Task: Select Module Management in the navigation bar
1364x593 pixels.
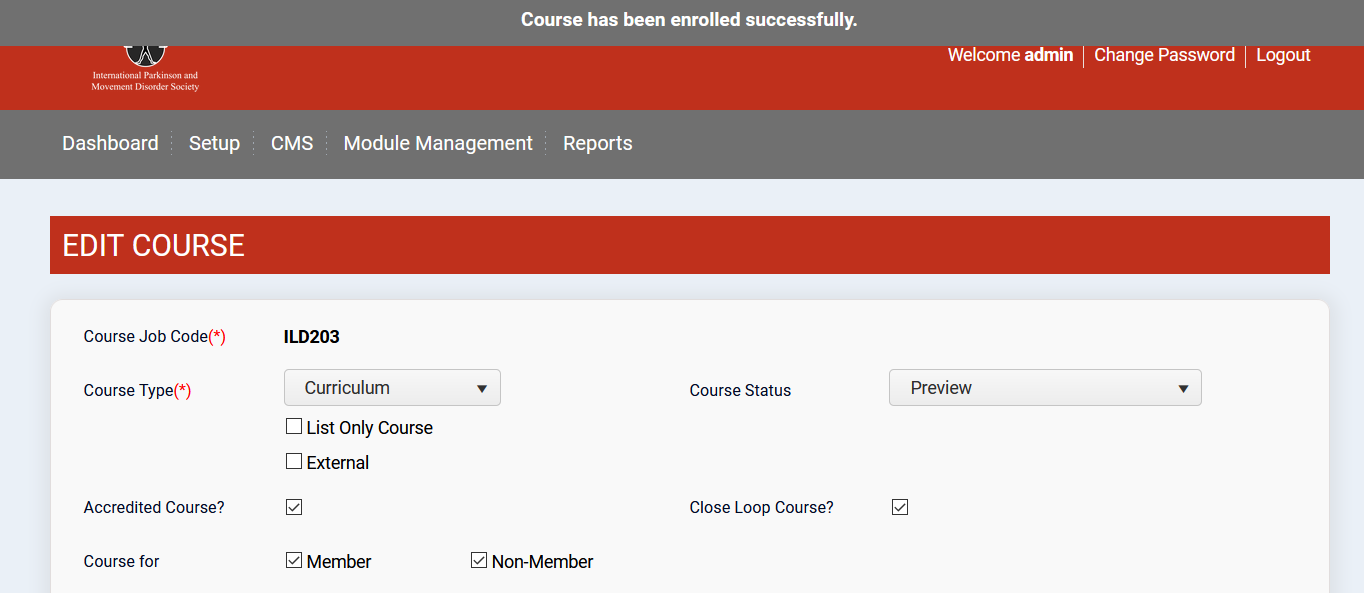Action: (438, 143)
